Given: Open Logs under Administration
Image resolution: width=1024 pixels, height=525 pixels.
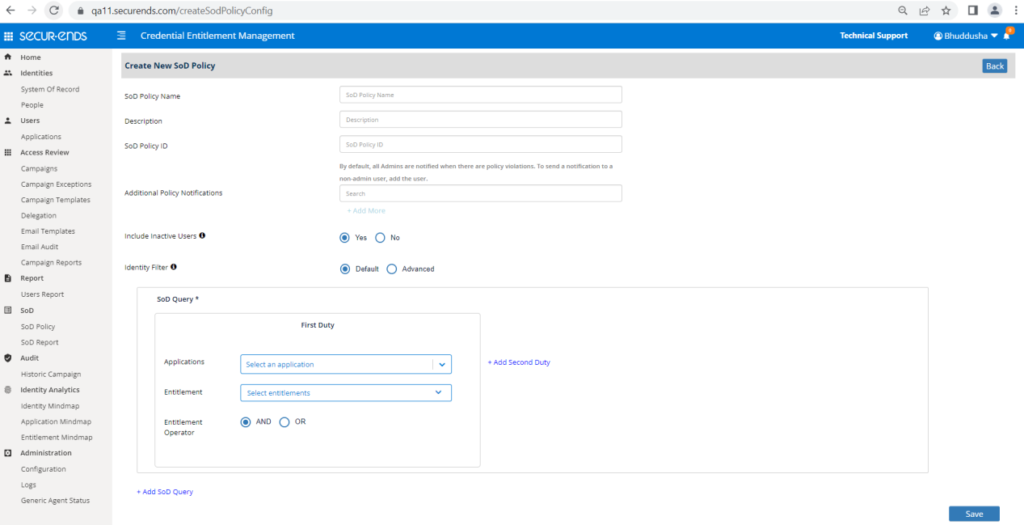Looking at the screenshot, I should tap(28, 485).
